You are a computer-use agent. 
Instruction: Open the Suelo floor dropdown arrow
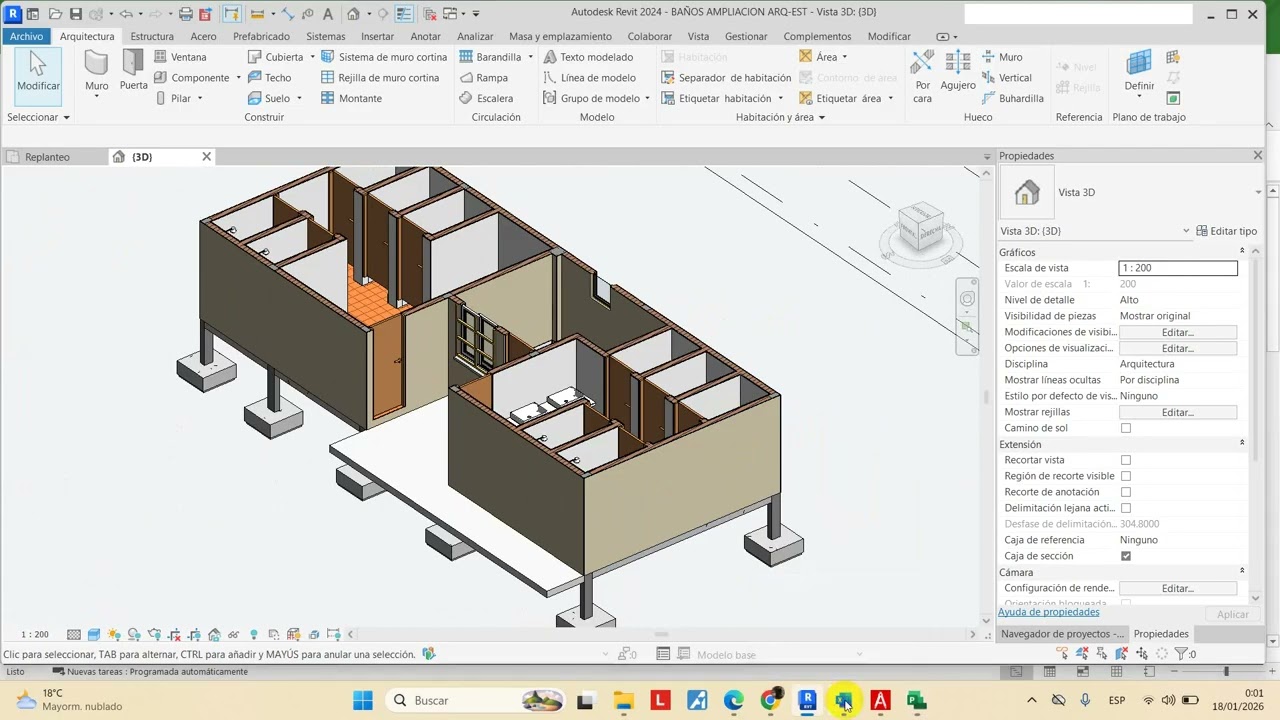click(299, 98)
